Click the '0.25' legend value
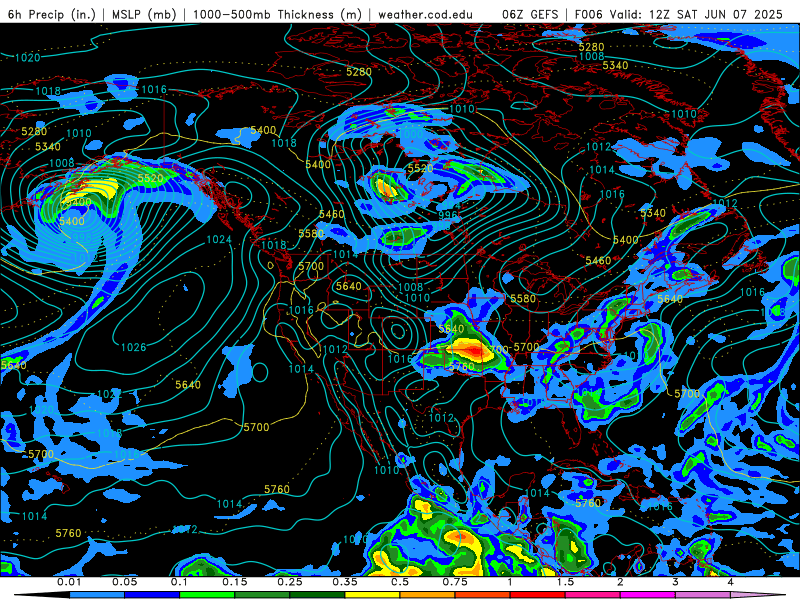 point(290,582)
